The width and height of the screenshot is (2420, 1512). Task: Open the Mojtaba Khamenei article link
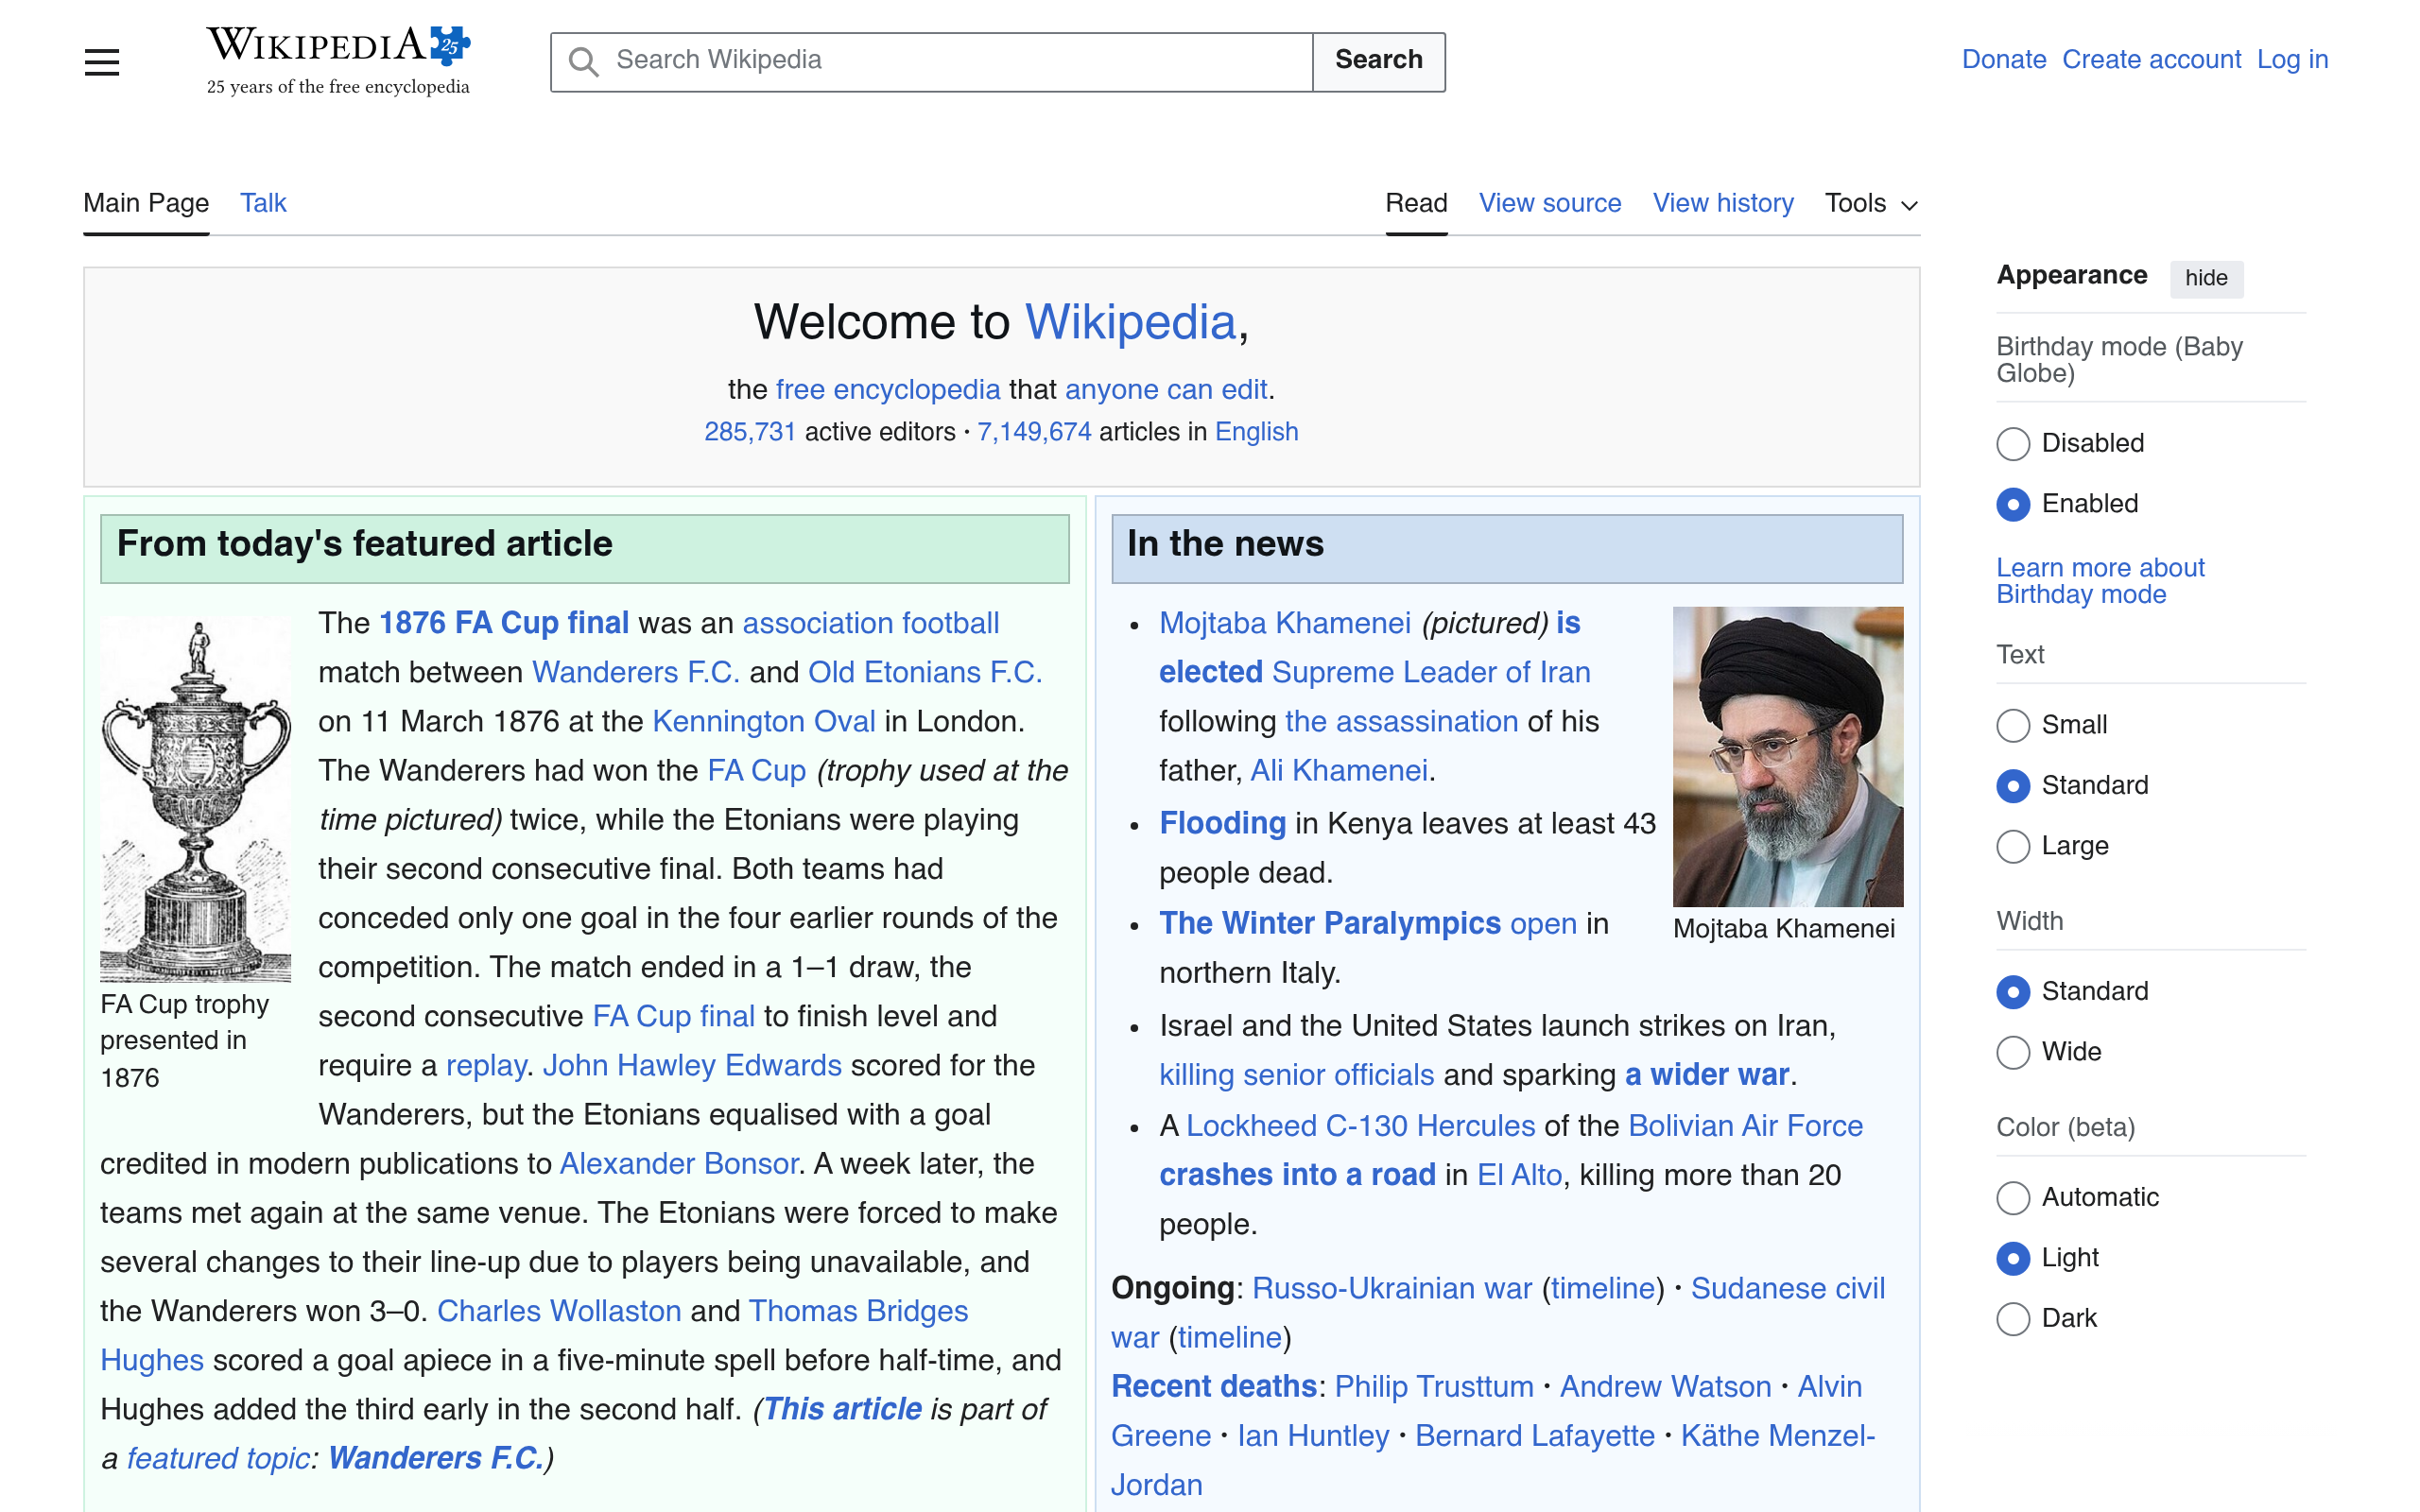click(x=1286, y=622)
